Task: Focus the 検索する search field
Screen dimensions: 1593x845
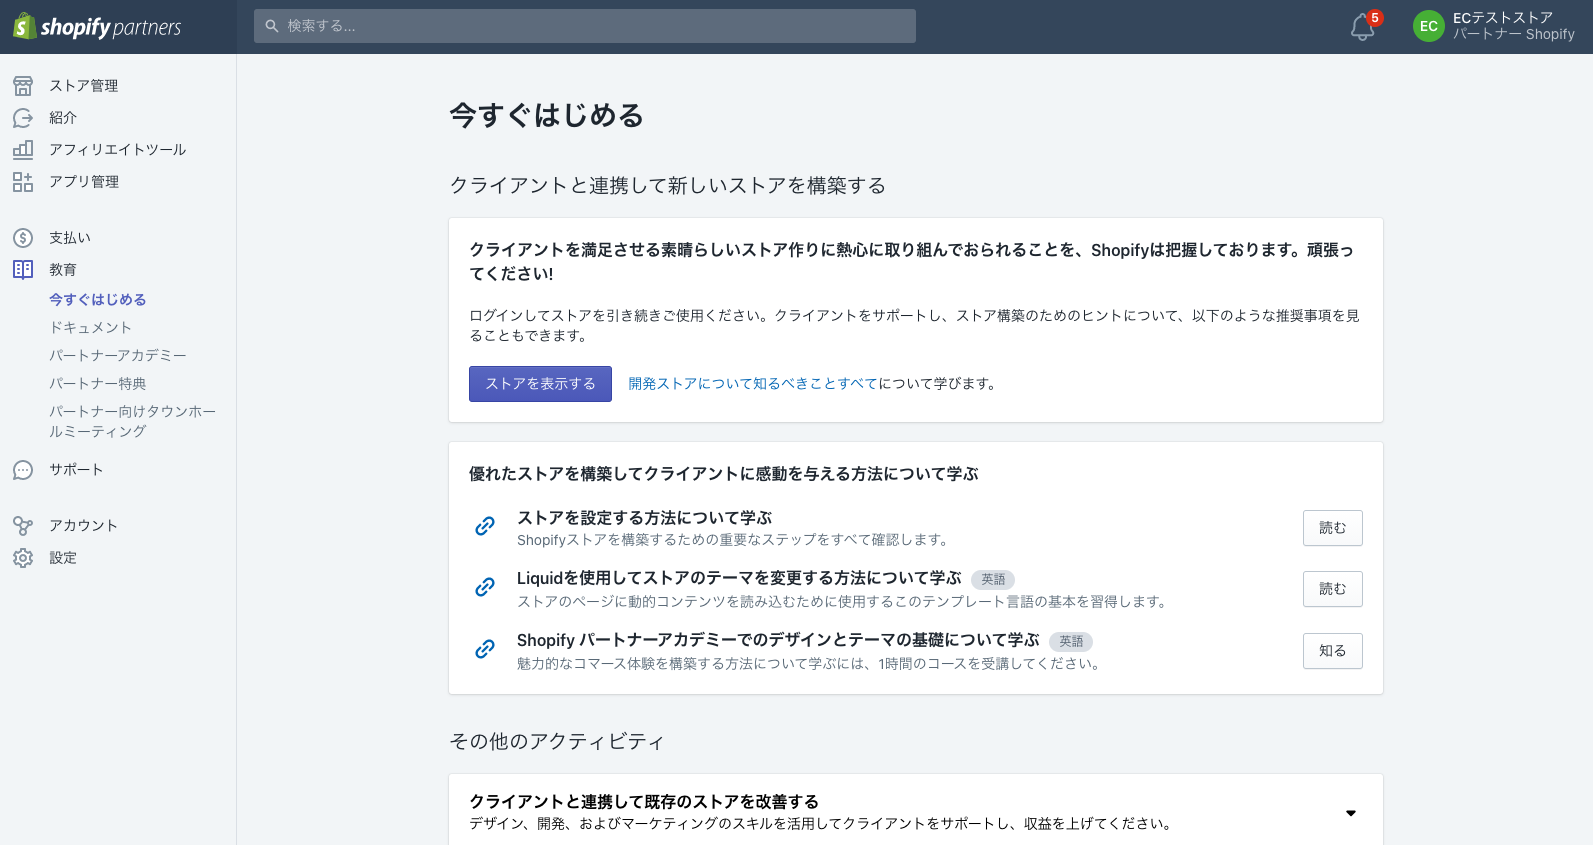Action: [x=585, y=26]
